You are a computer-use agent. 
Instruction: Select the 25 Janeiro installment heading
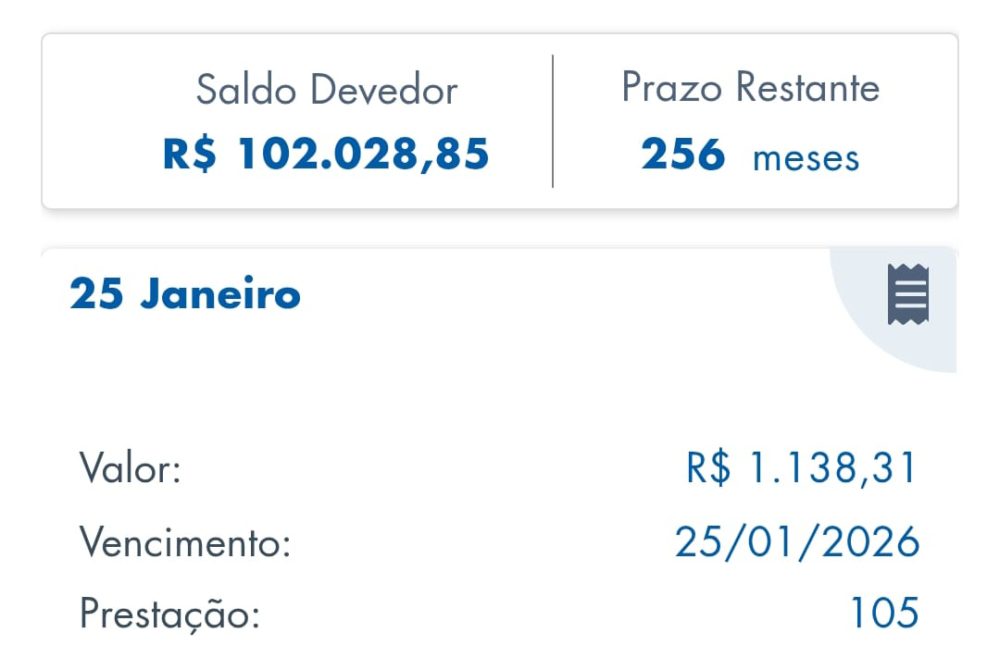[x=185, y=295]
